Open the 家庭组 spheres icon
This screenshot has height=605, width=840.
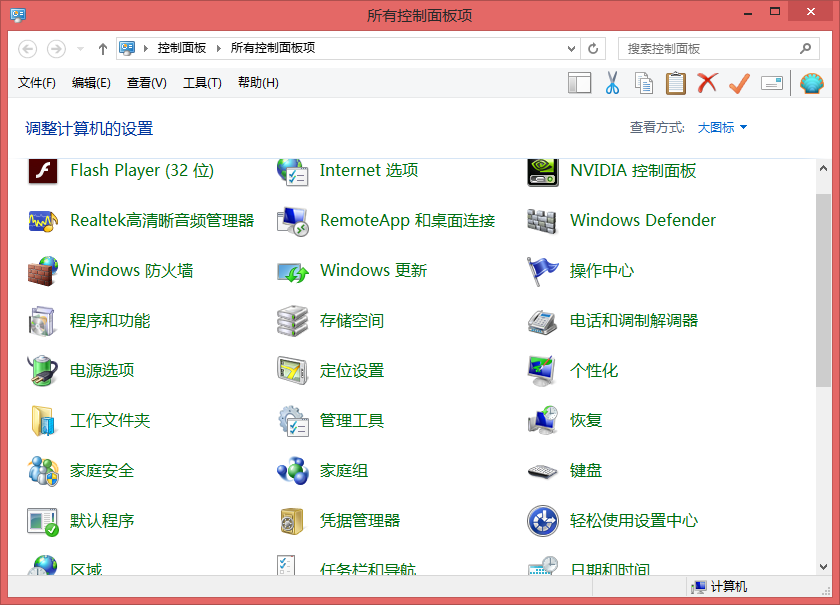(292, 471)
